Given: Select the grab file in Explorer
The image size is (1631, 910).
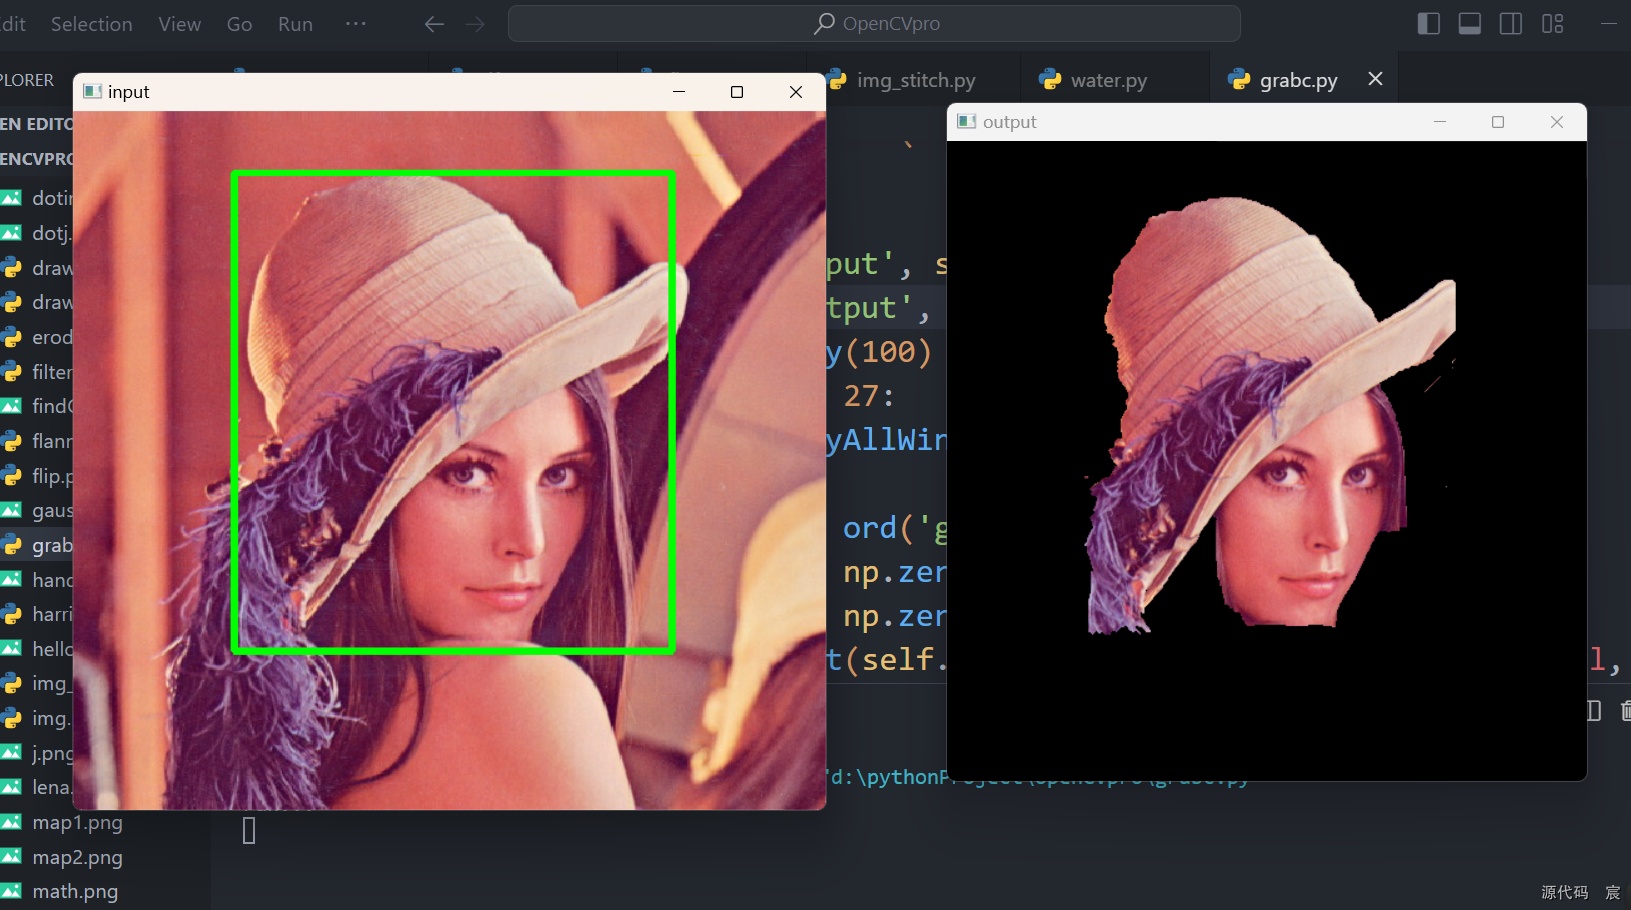Looking at the screenshot, I should point(36,545).
